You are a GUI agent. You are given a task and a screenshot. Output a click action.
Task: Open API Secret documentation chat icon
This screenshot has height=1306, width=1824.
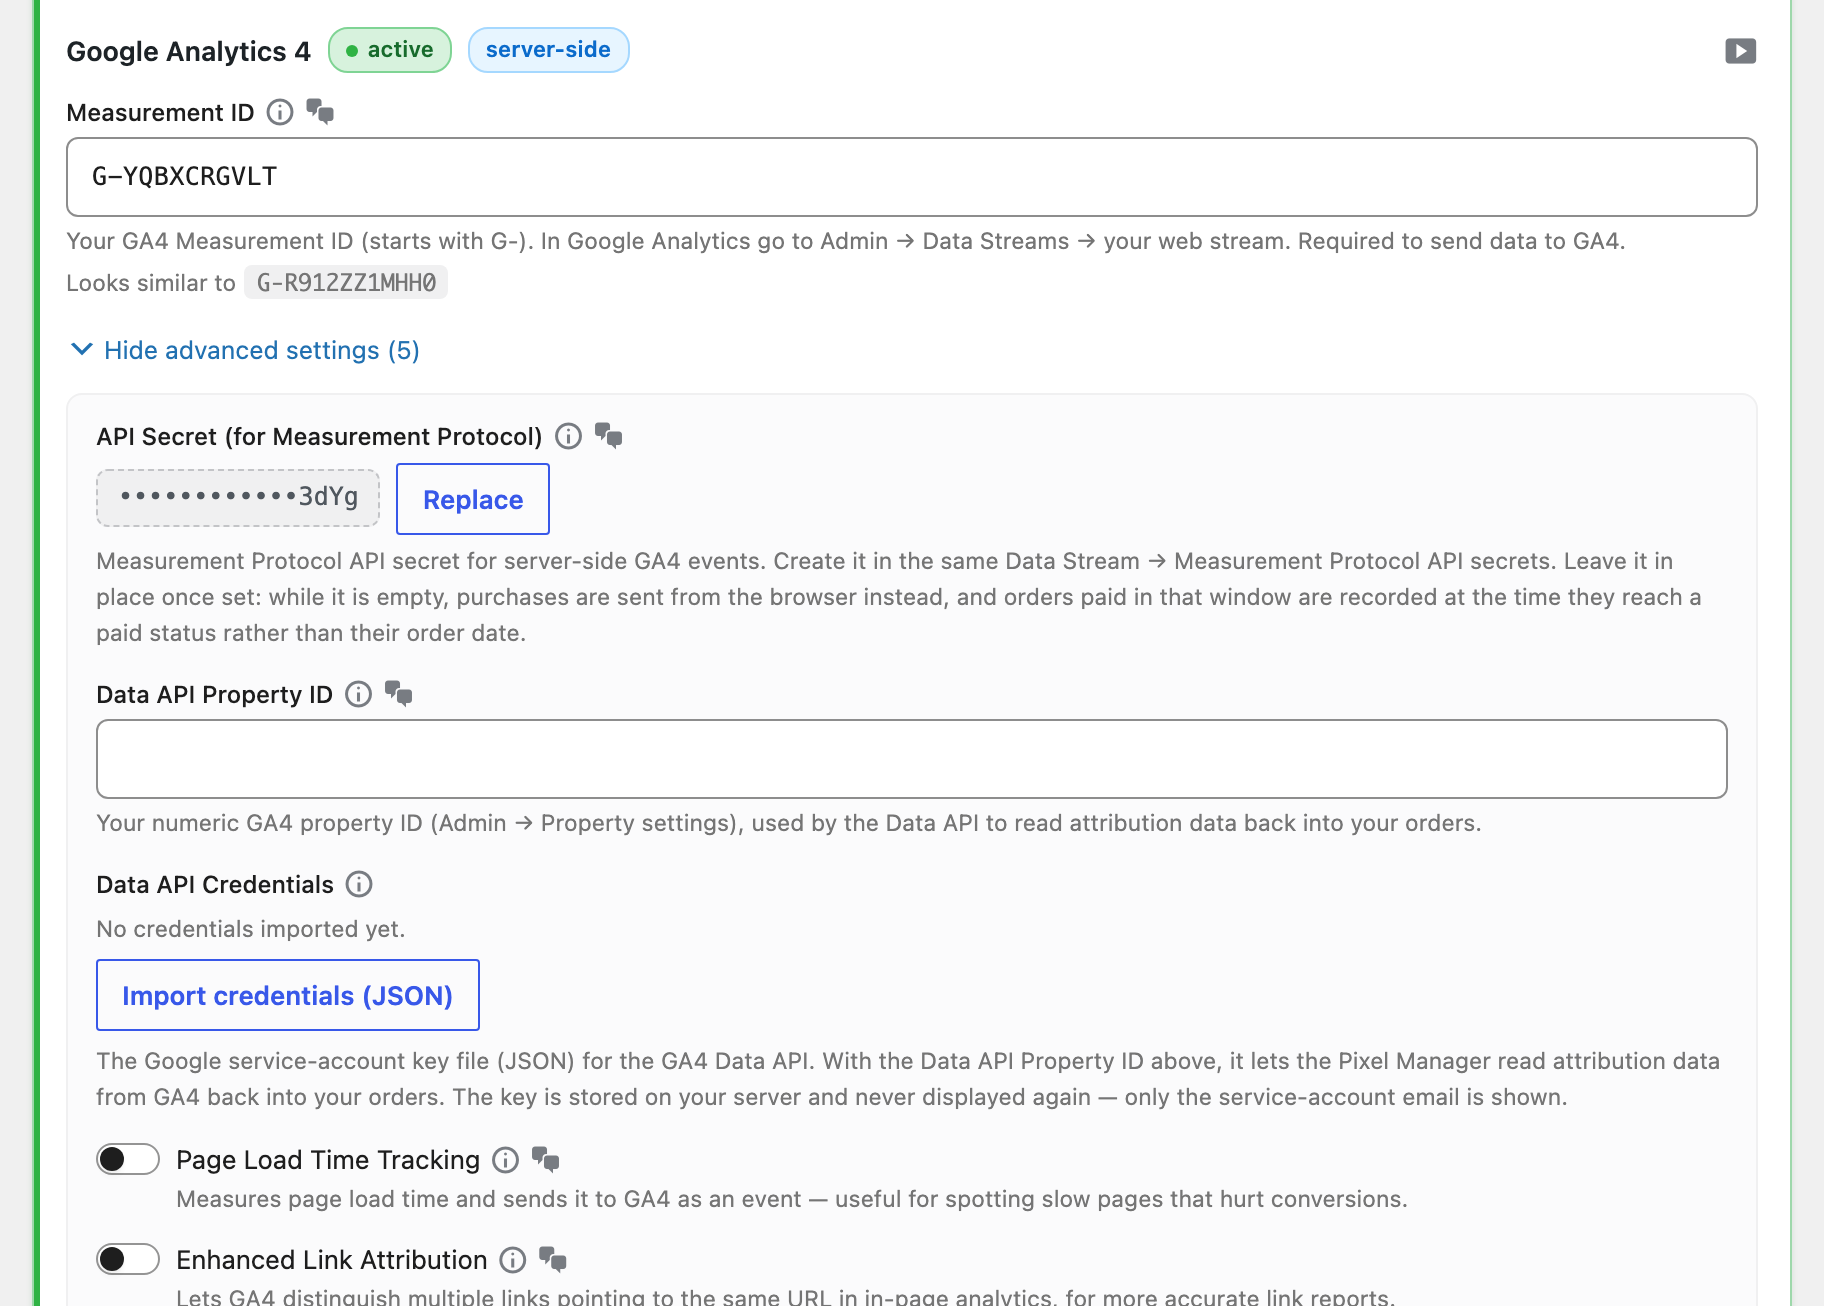609,435
